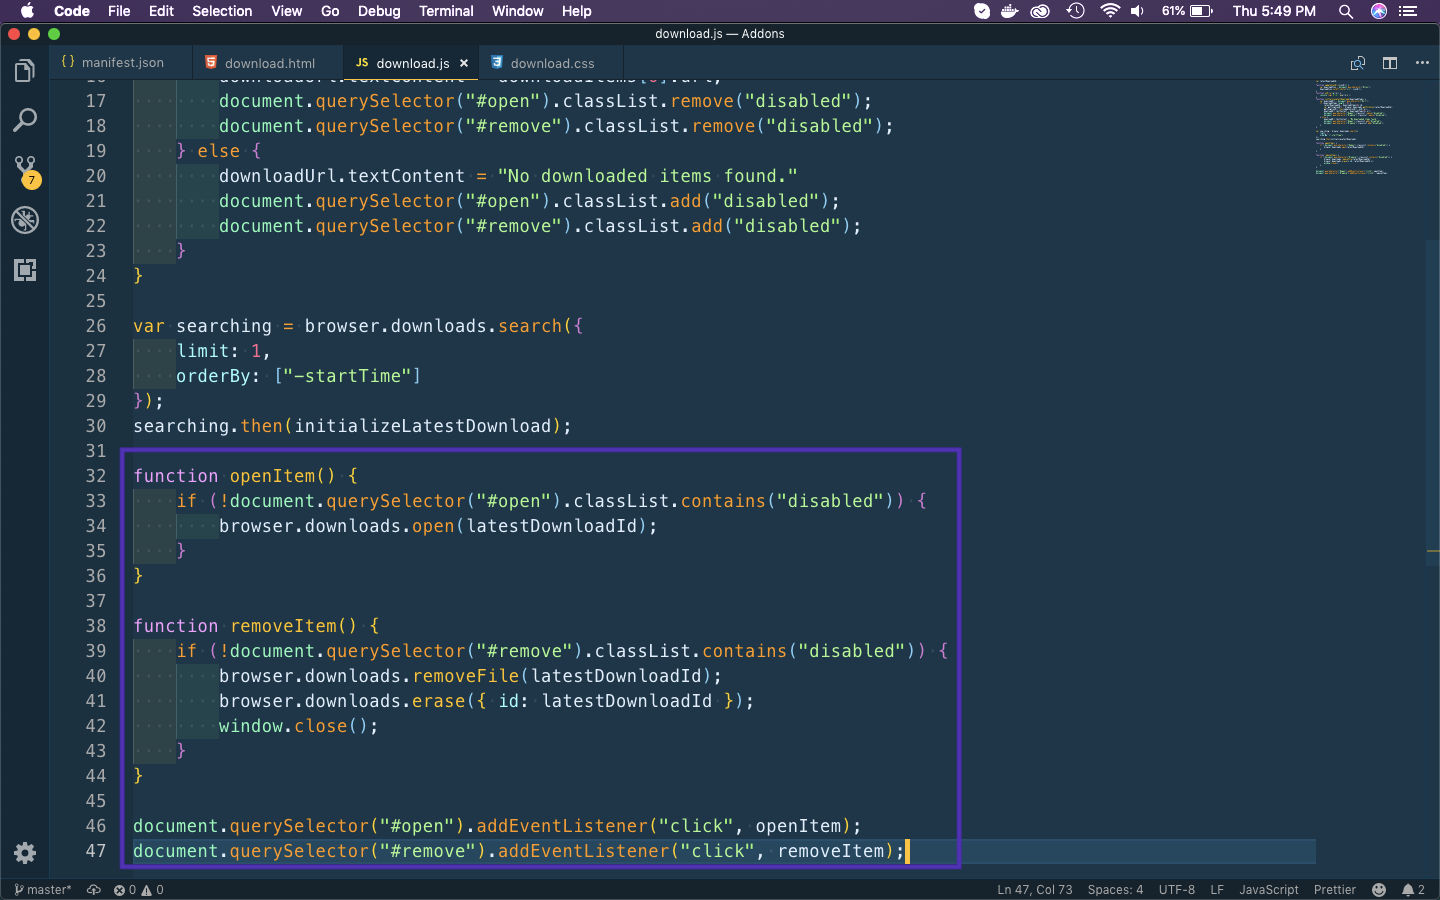Close the download.js tab
The image size is (1440, 900).
464,63
